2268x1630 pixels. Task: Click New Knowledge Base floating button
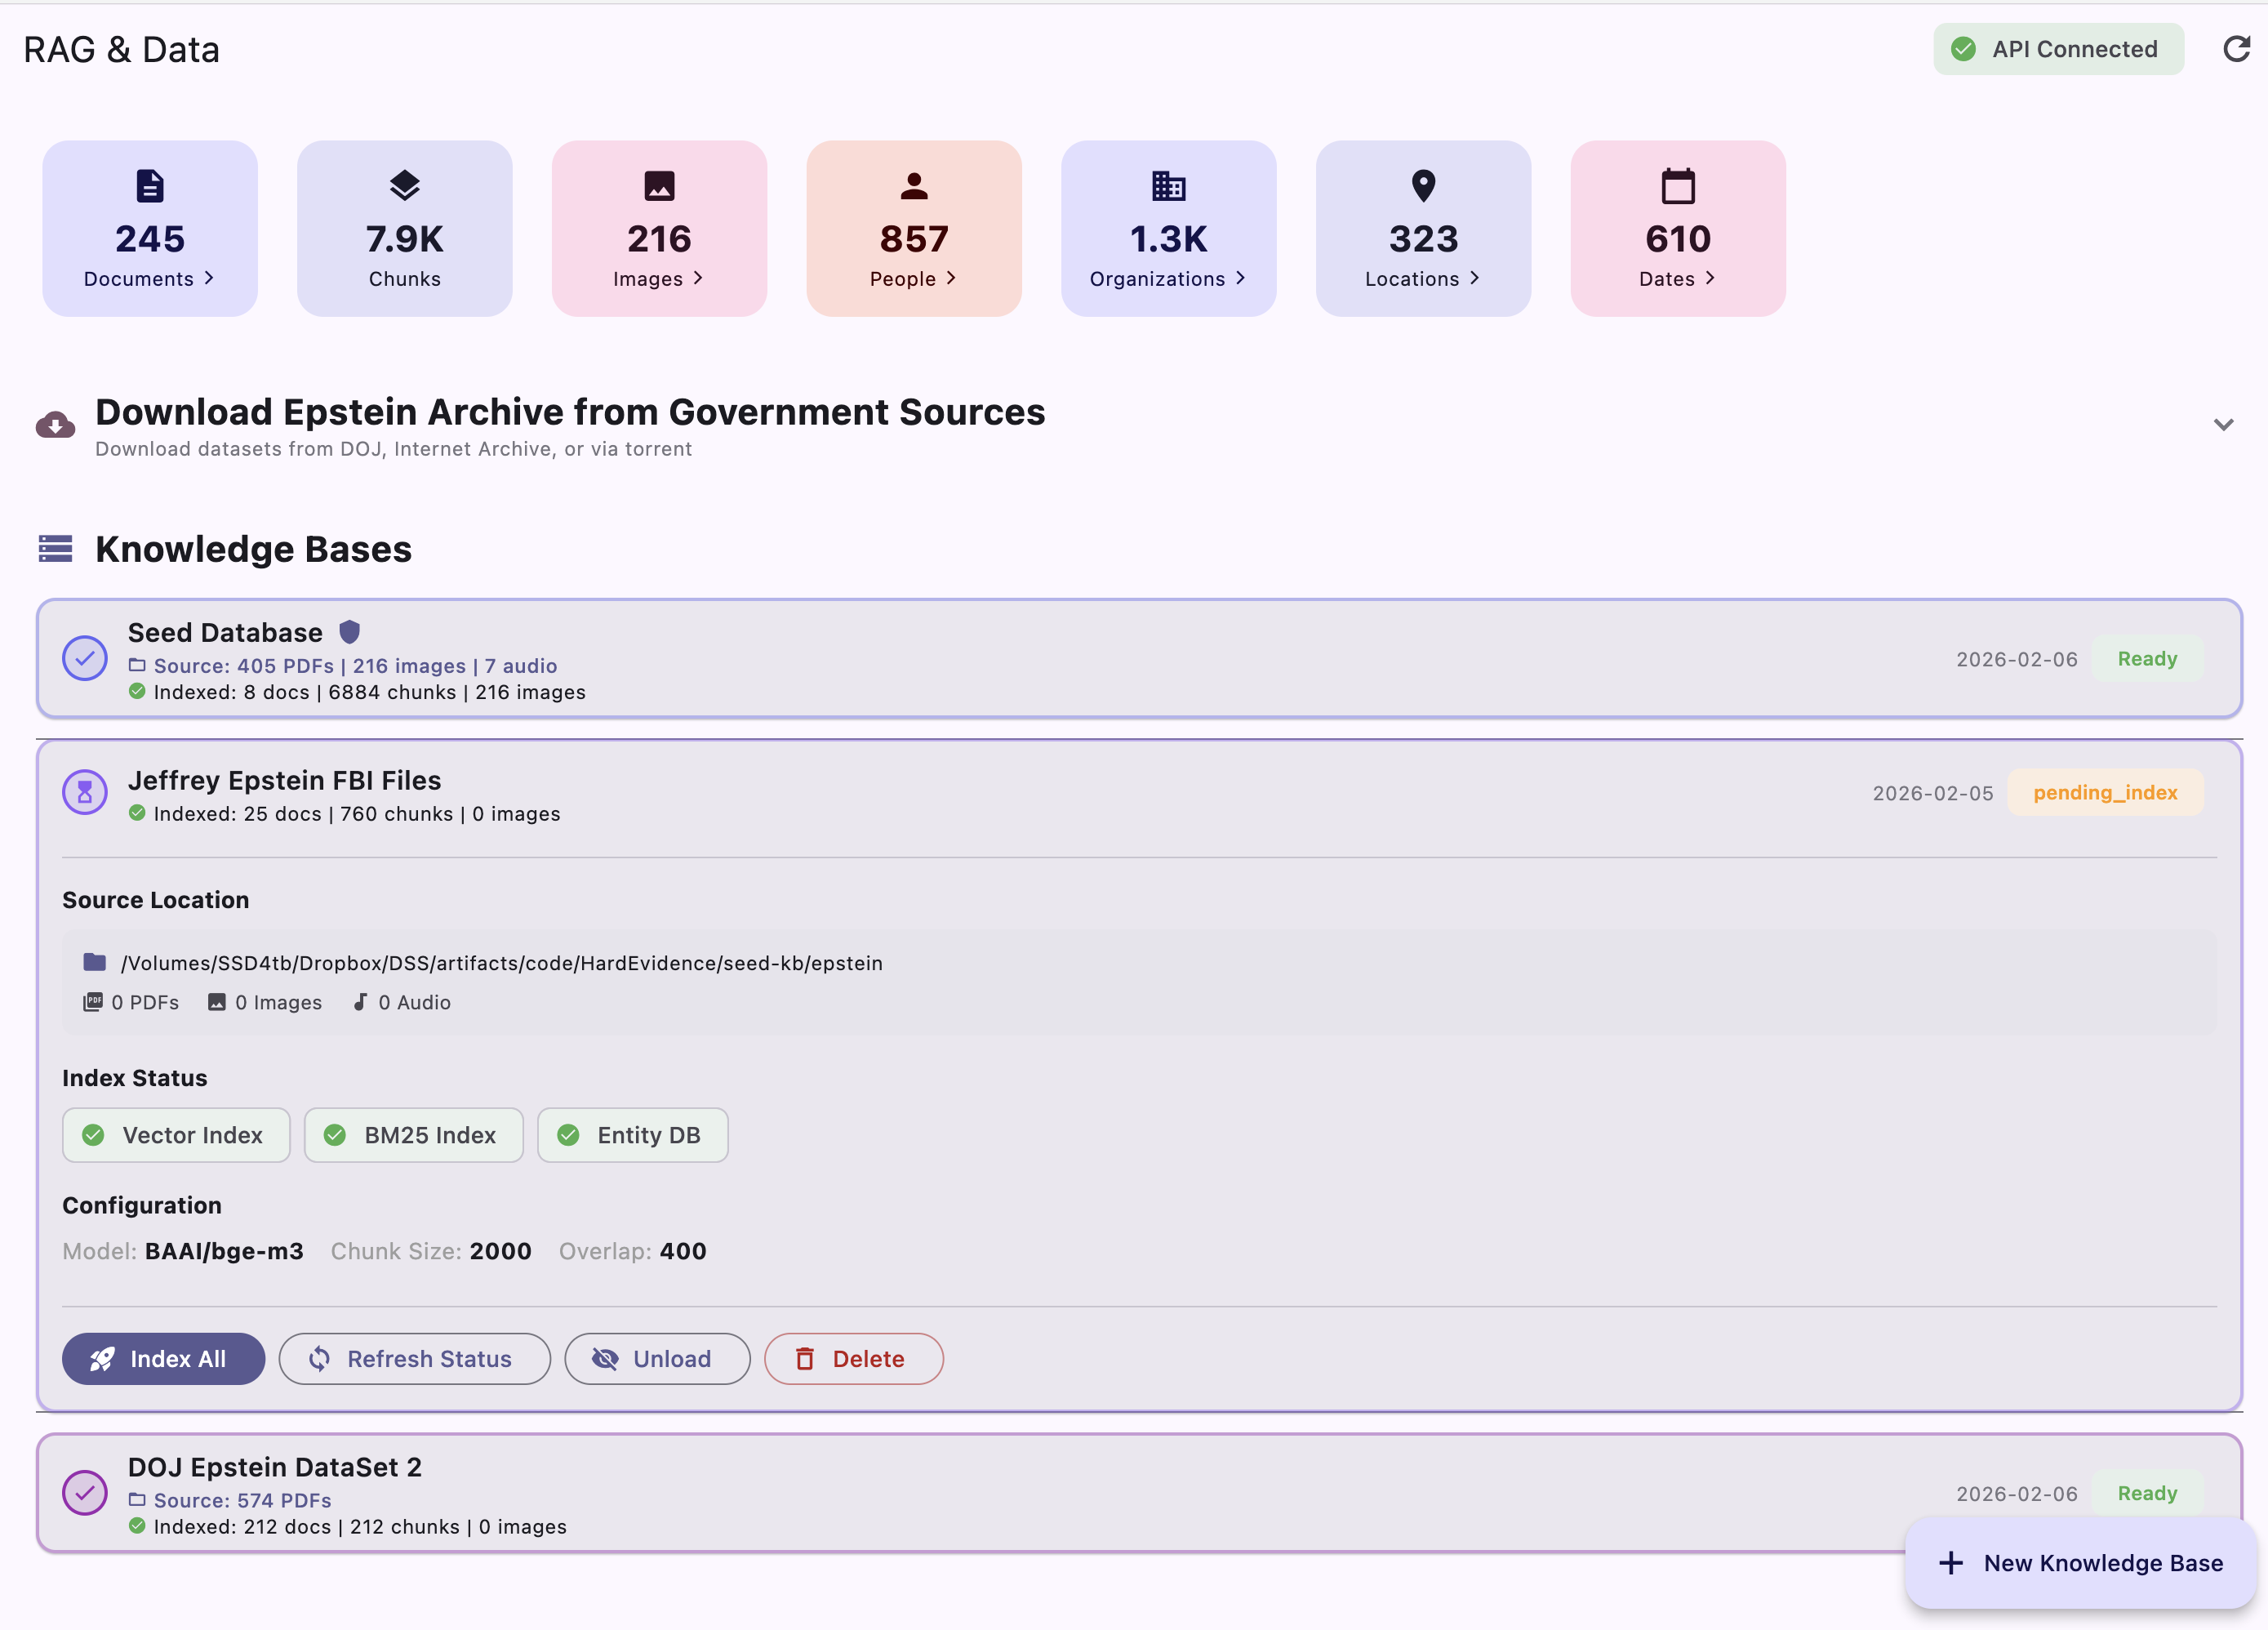coord(2081,1563)
